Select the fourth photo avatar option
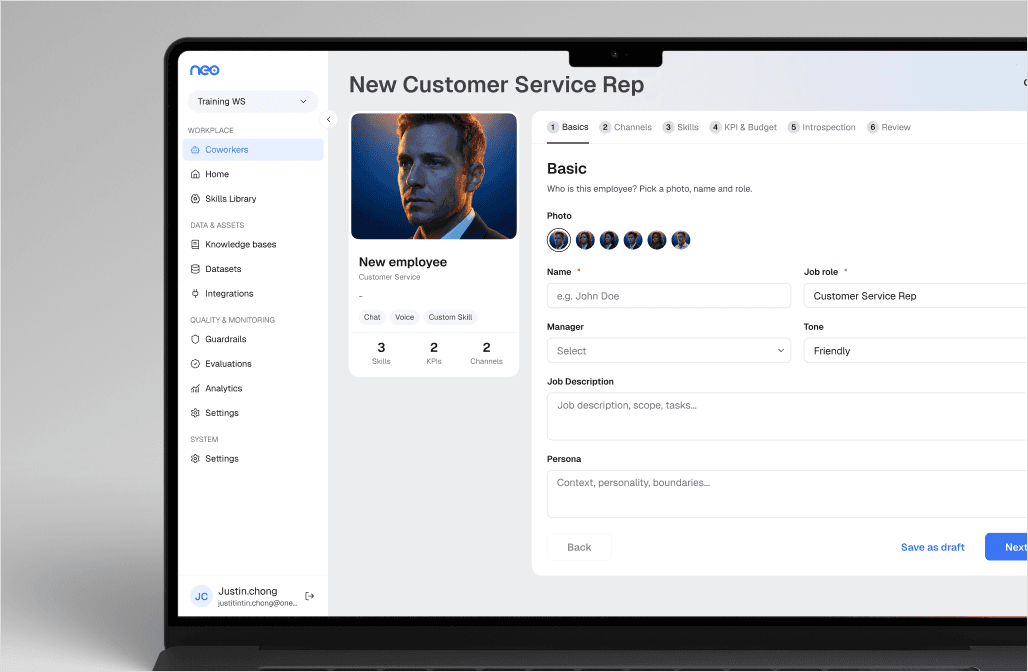 pos(633,240)
